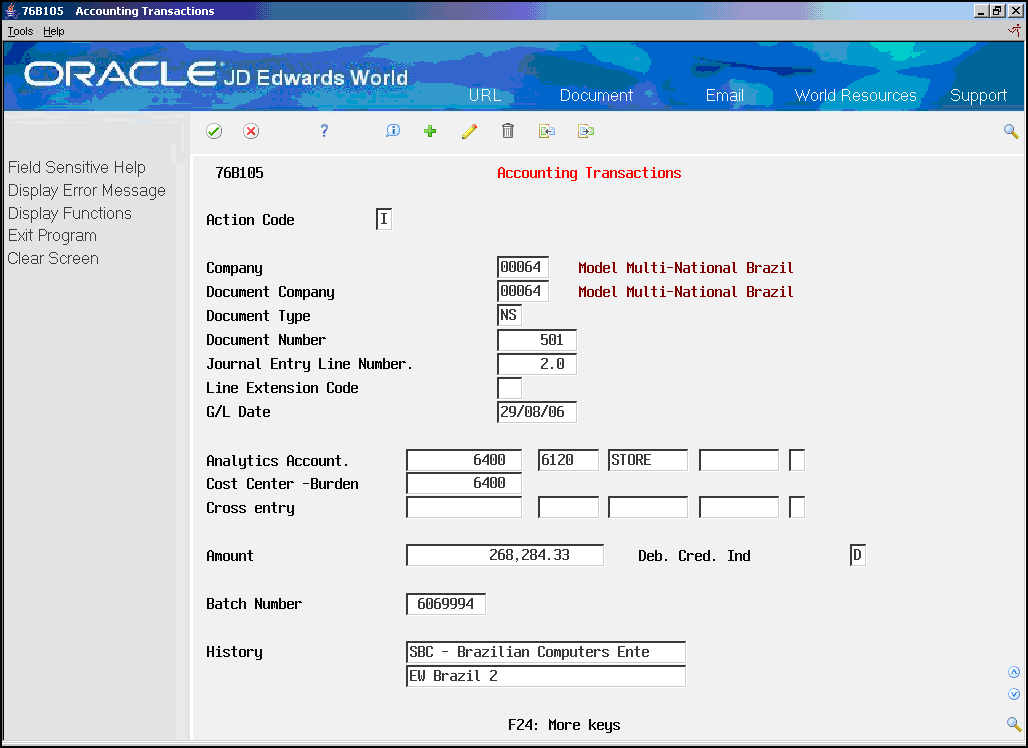Click the Line Extension Code field
The height and width of the screenshot is (748, 1028).
(x=509, y=387)
